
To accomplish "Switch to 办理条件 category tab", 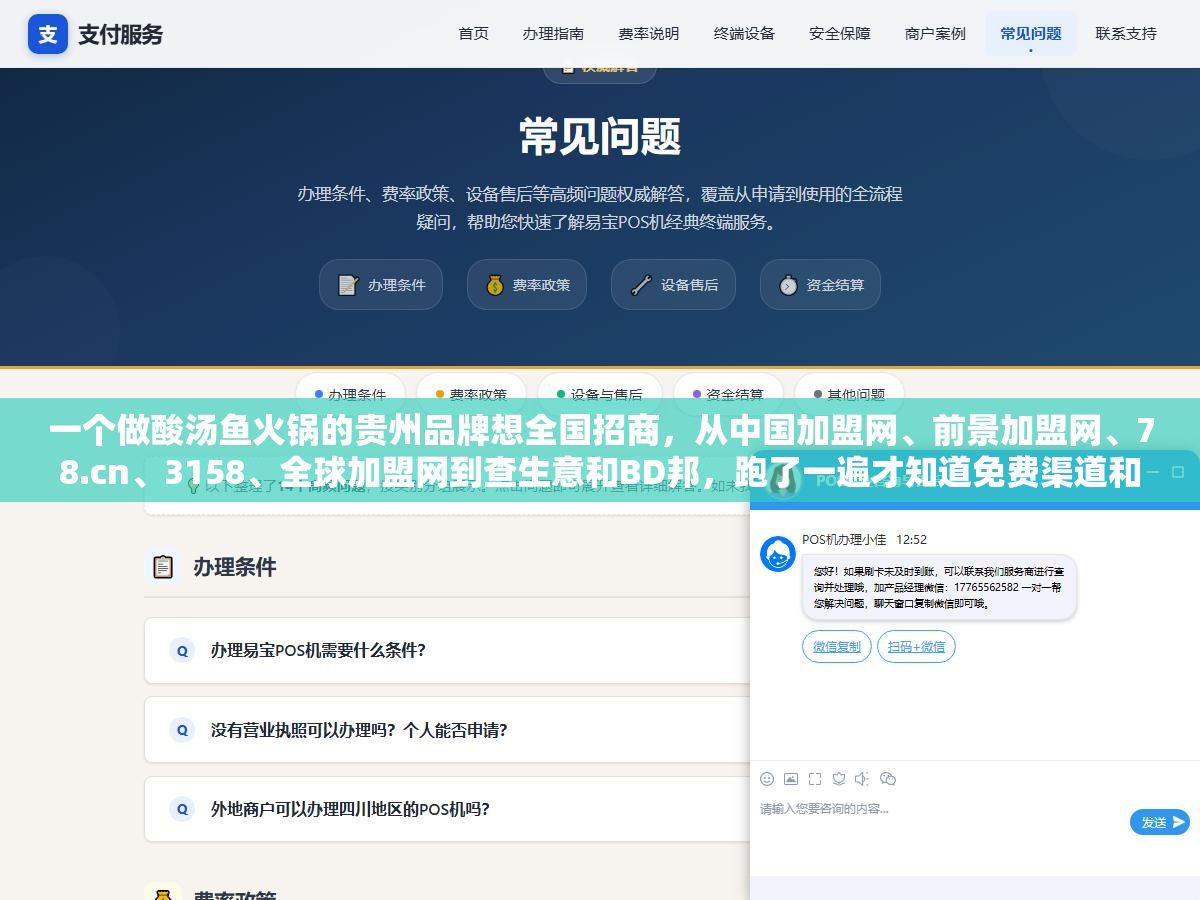I will 350,394.
